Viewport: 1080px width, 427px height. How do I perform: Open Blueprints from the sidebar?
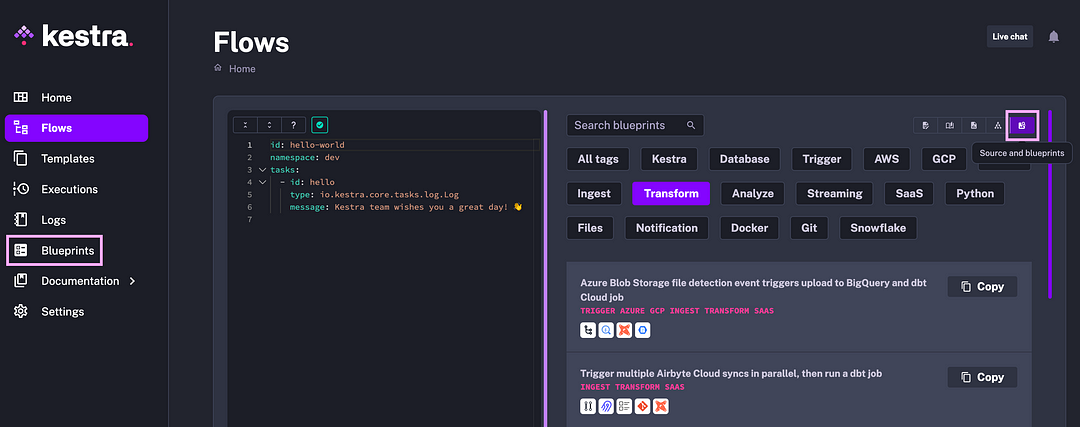coord(68,250)
